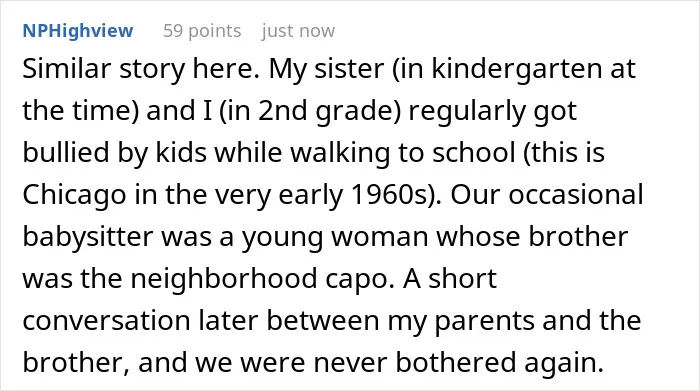Click the 59 points score label
Image resolution: width=700 pixels, height=391 pixels.
[202, 31]
